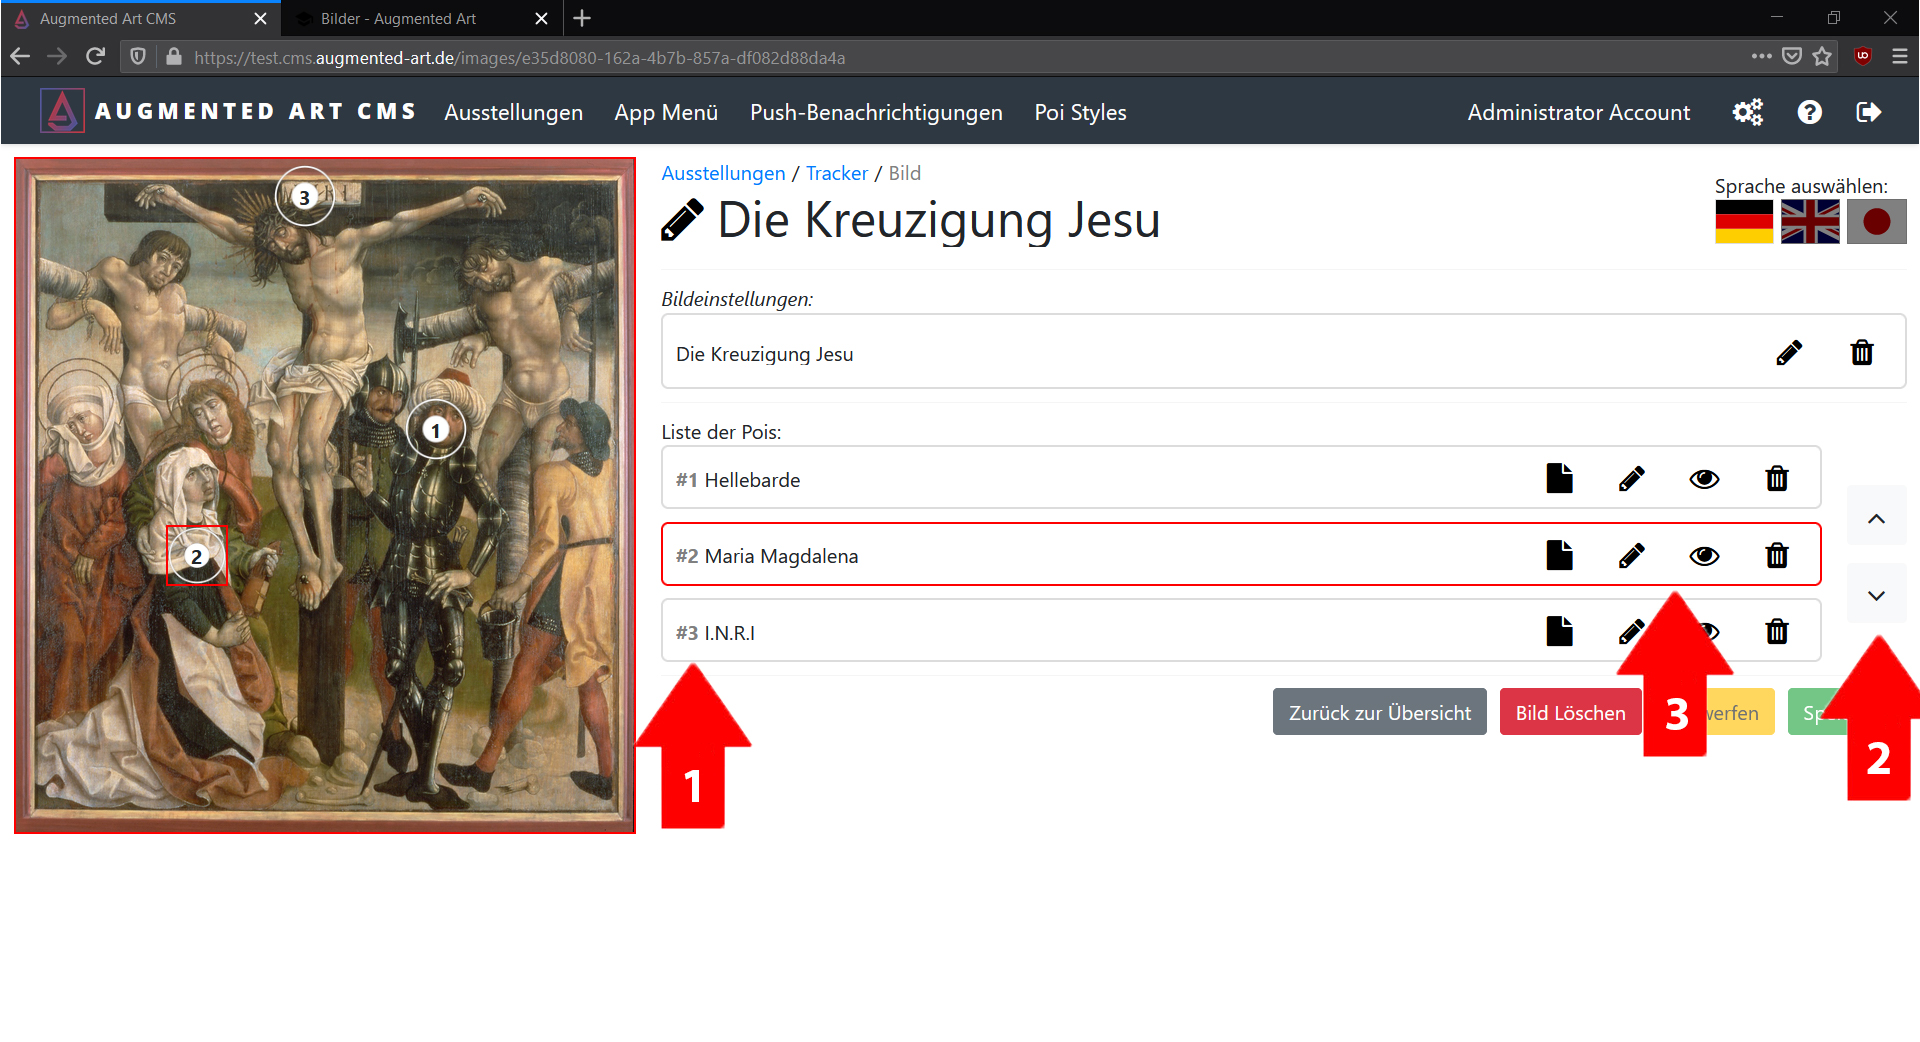Switch to Bilder - Augmented Art tab
Image resolution: width=1920 pixels, height=1042 pixels.
pos(420,18)
